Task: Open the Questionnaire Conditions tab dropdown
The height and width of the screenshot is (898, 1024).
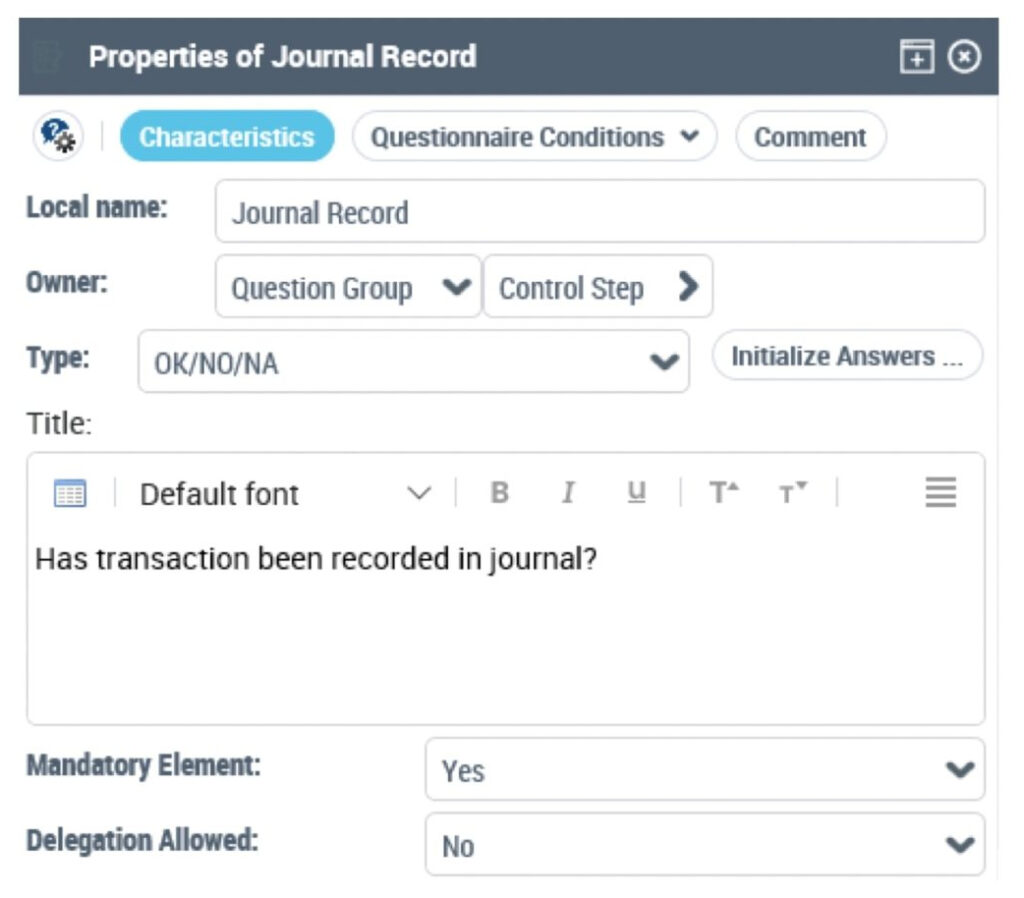Action: coord(534,137)
